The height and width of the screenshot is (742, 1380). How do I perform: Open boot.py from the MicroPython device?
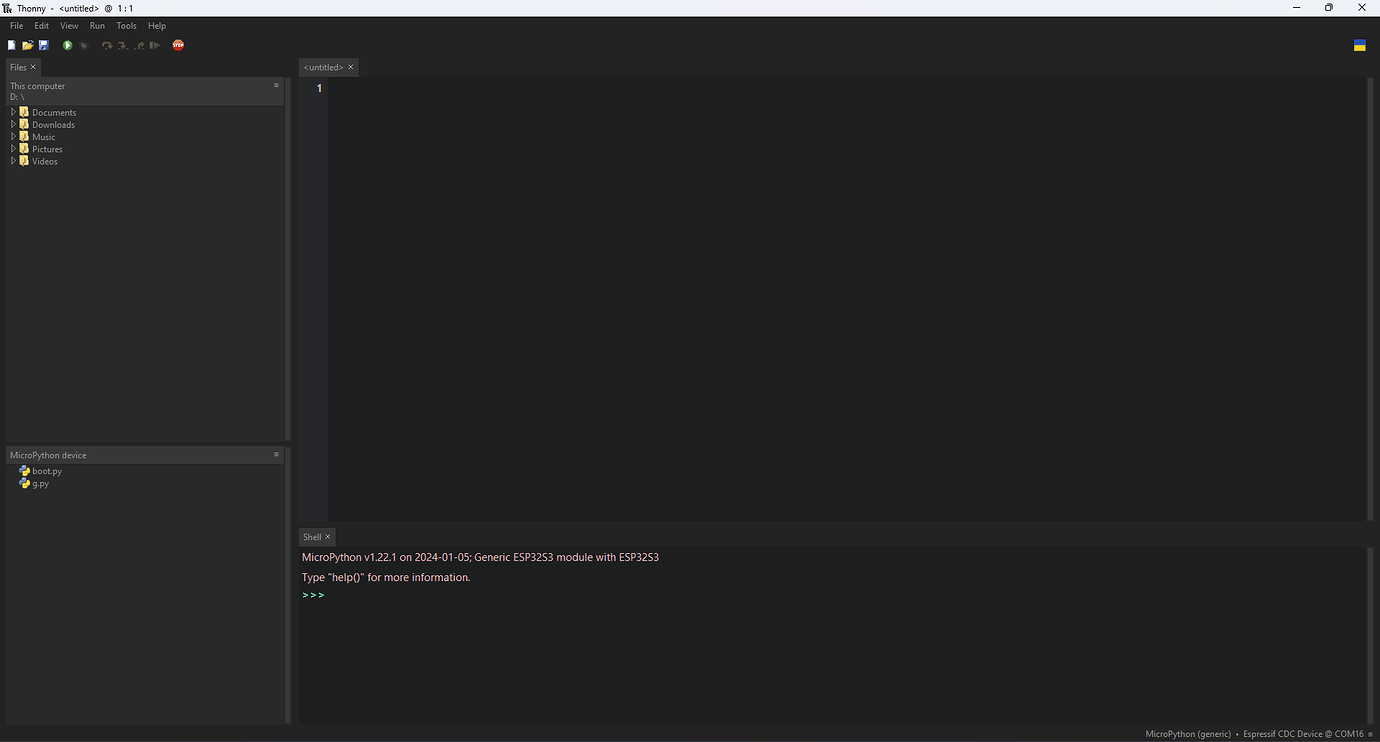coord(47,470)
